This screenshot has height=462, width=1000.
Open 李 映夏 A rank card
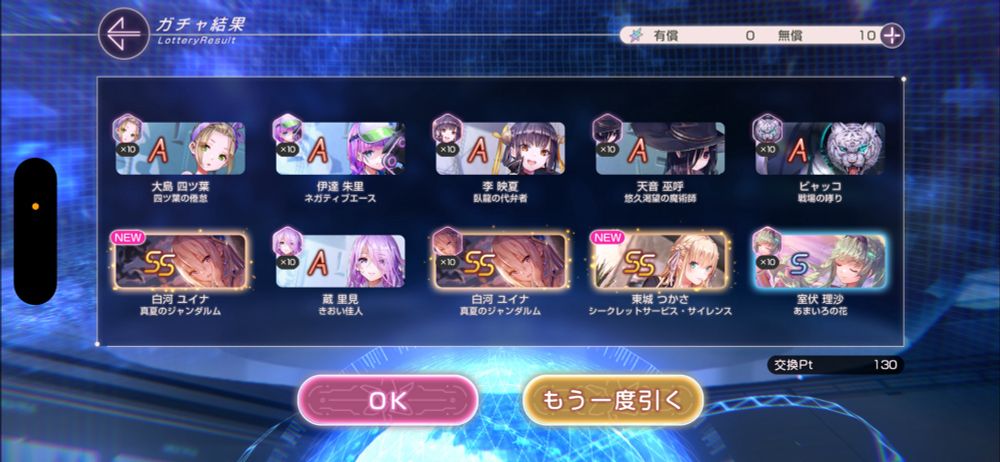coord(500,149)
